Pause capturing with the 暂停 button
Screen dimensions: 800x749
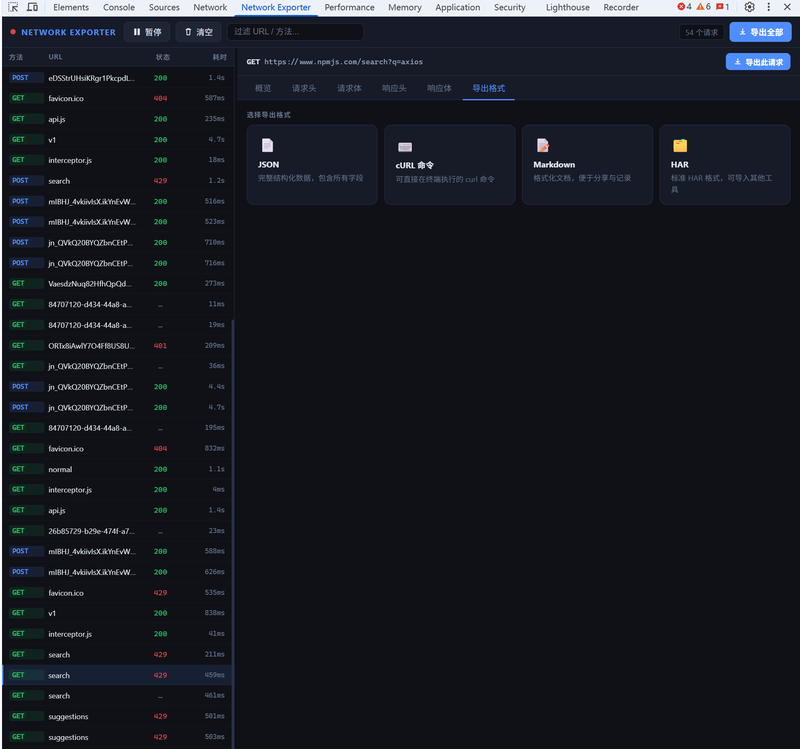coord(147,32)
